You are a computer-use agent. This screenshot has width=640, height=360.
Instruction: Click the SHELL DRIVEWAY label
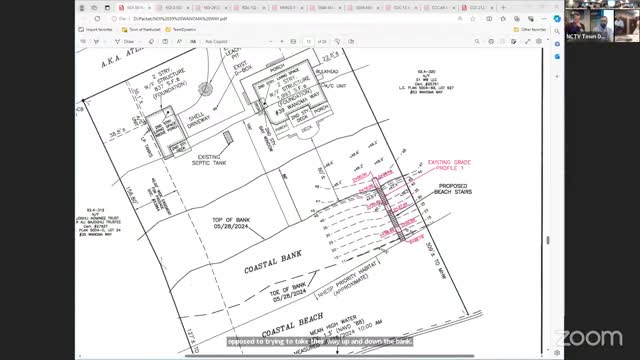[199, 120]
